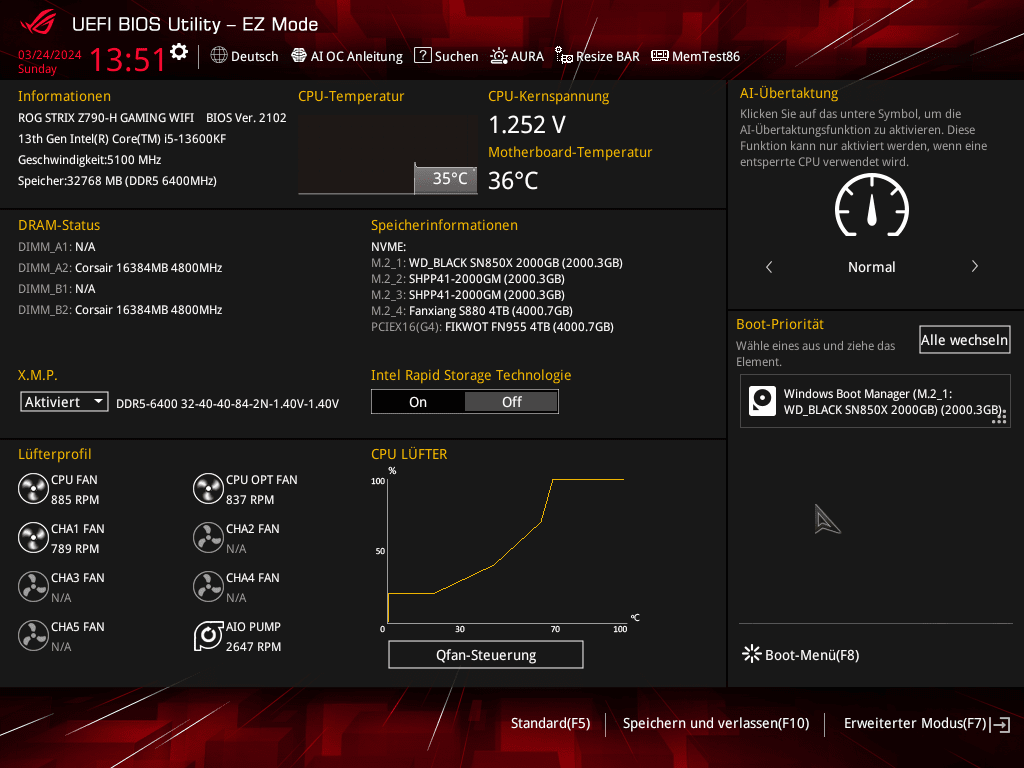
Task: Click the 36°C motherboard temperature value
Action: (x=513, y=180)
